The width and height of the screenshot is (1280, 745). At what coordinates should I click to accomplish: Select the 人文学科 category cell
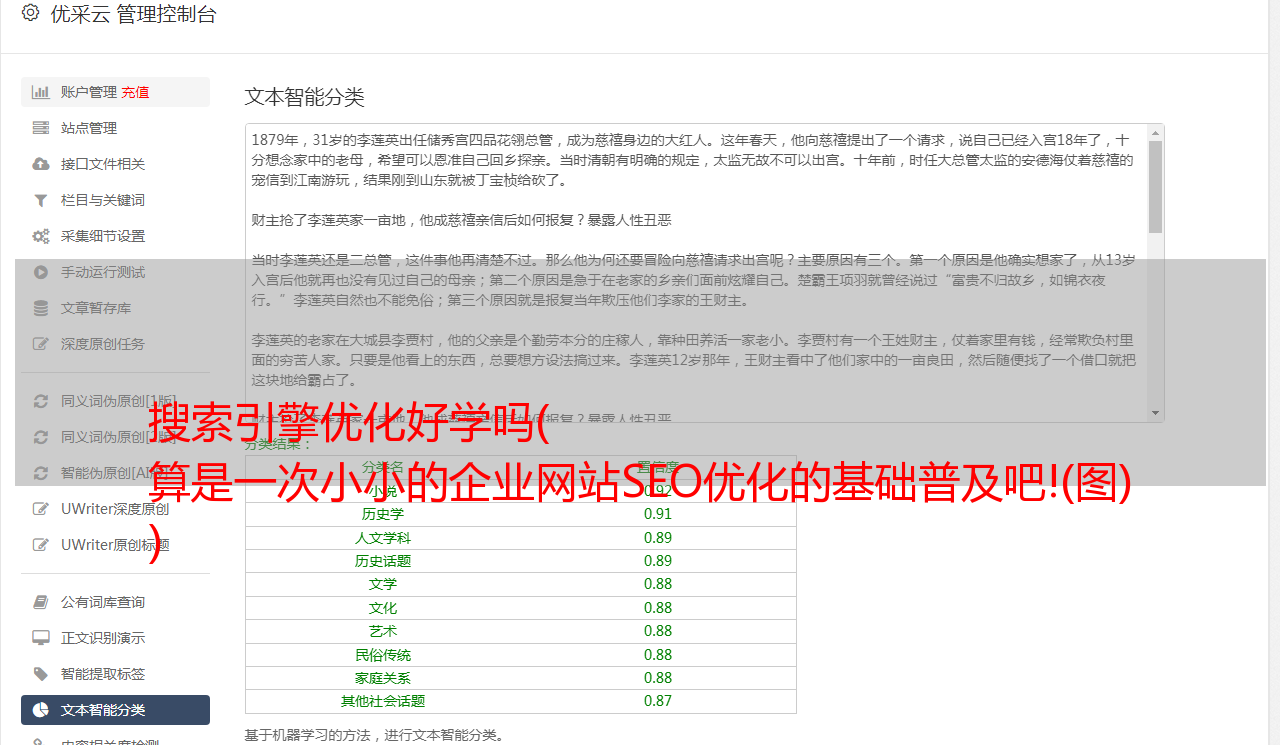(383, 538)
